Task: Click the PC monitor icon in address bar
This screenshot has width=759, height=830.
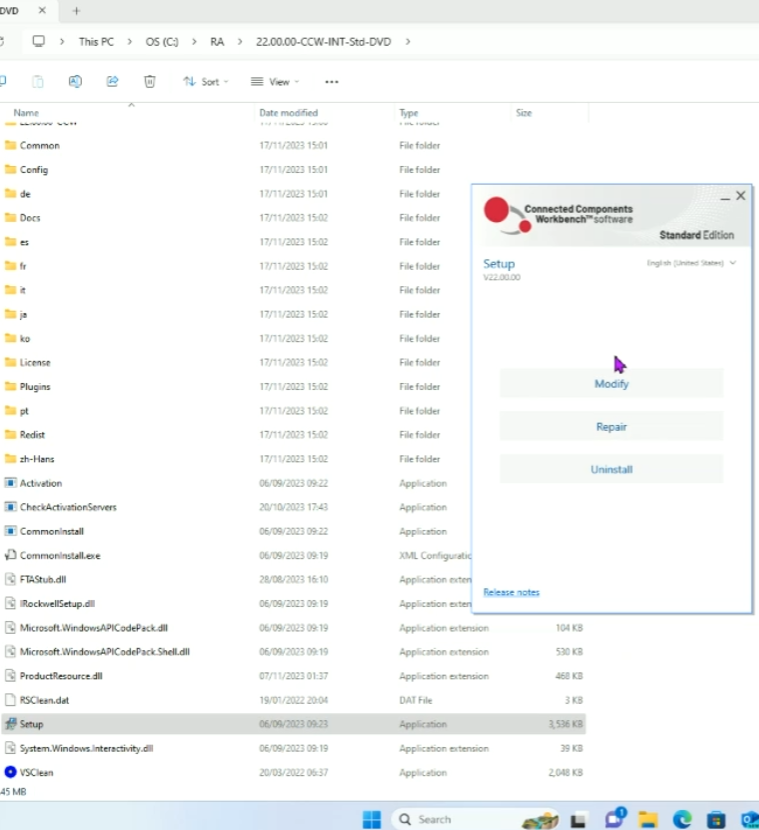Action: pos(39,41)
